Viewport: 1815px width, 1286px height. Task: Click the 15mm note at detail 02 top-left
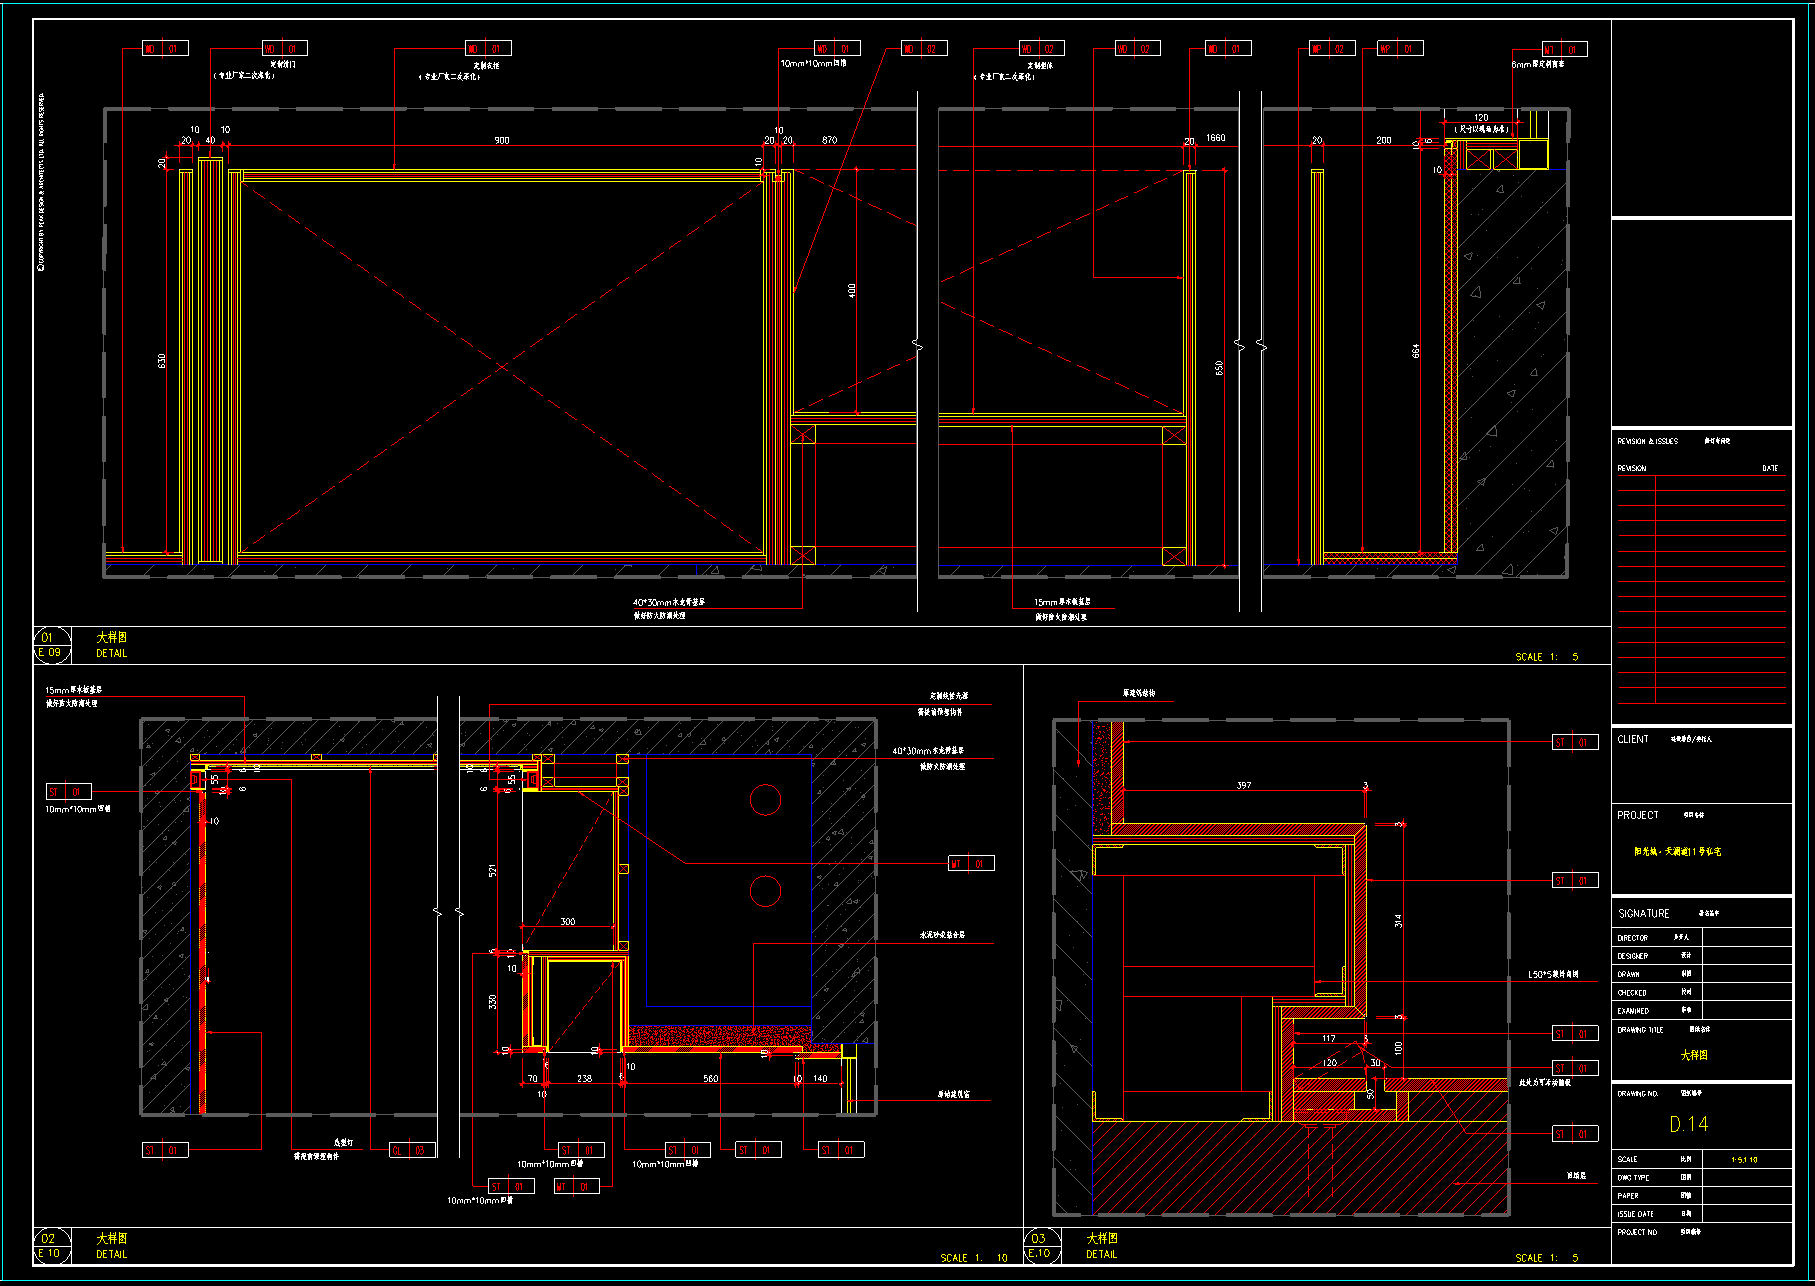73,690
